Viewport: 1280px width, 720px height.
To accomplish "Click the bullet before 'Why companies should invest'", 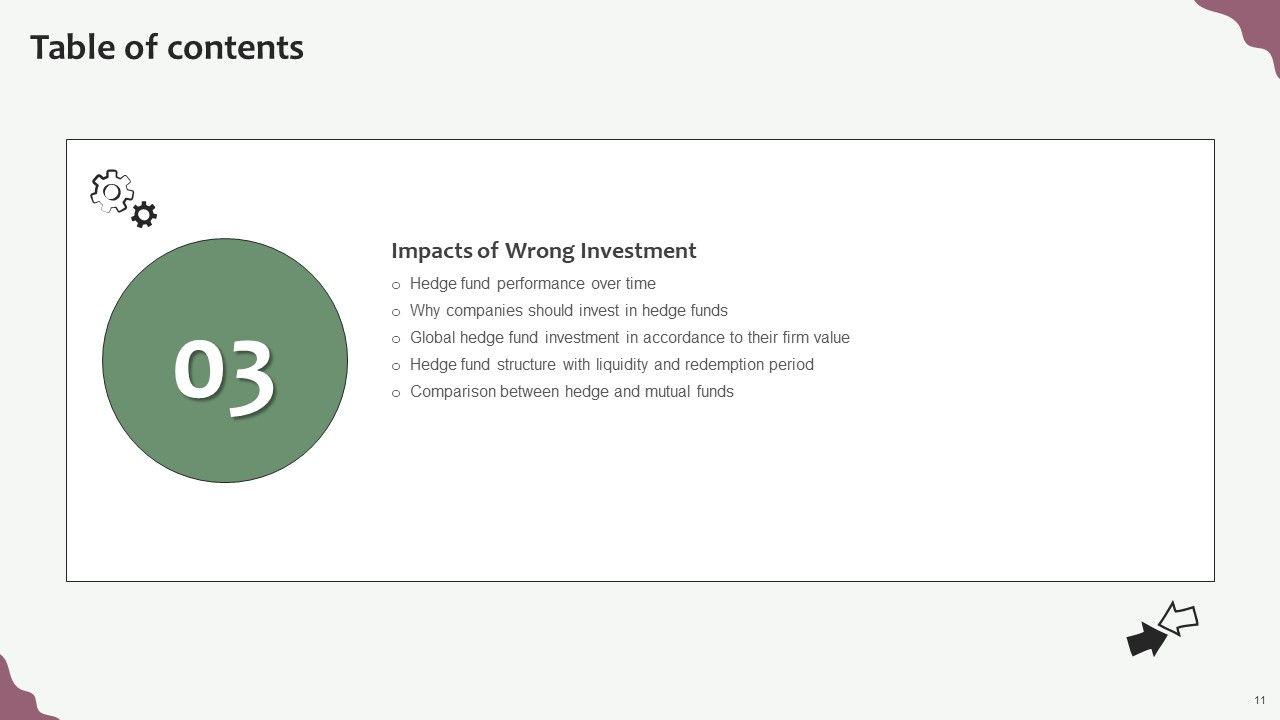I will (396, 312).
